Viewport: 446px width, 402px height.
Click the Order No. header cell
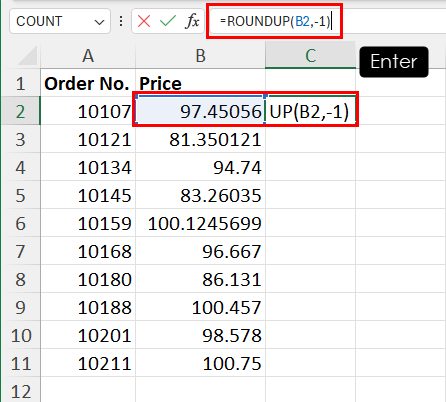pyautogui.click(x=88, y=83)
